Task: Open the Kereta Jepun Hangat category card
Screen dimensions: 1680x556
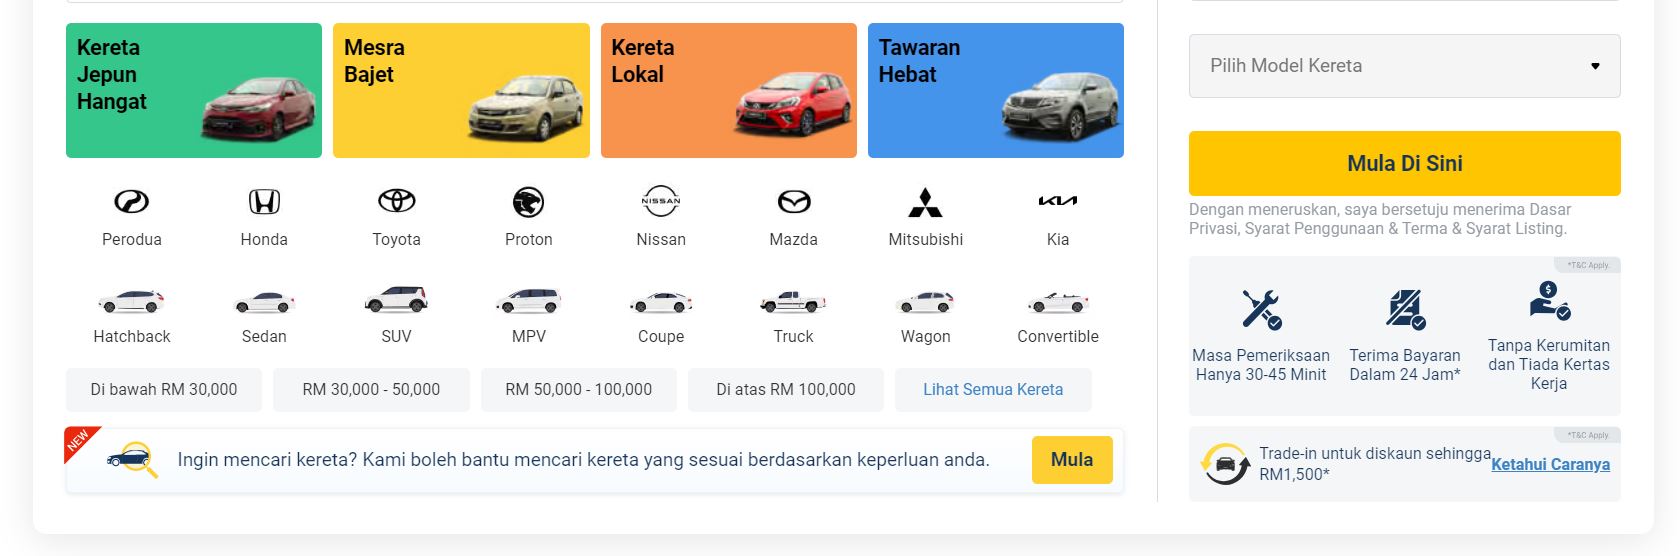Action: click(194, 90)
